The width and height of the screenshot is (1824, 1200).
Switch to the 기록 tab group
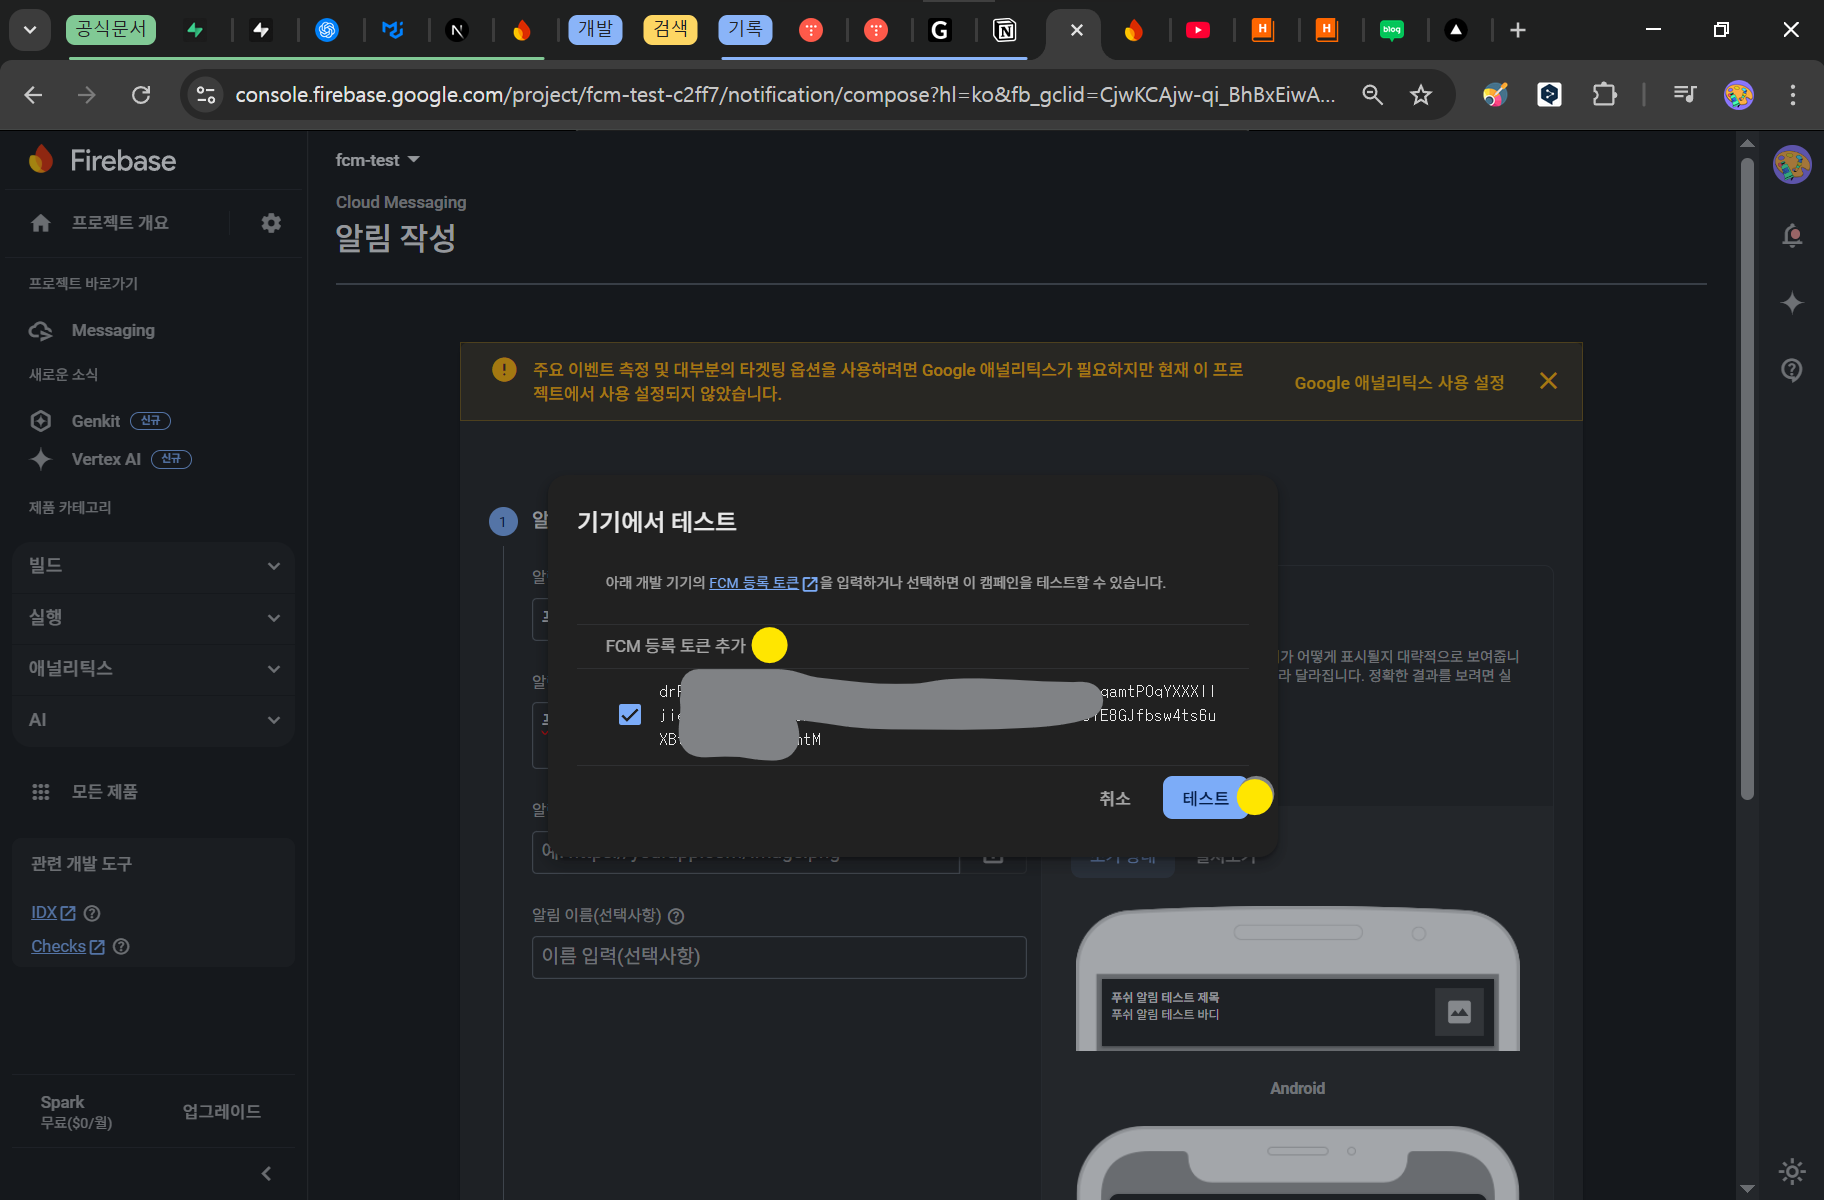[745, 29]
